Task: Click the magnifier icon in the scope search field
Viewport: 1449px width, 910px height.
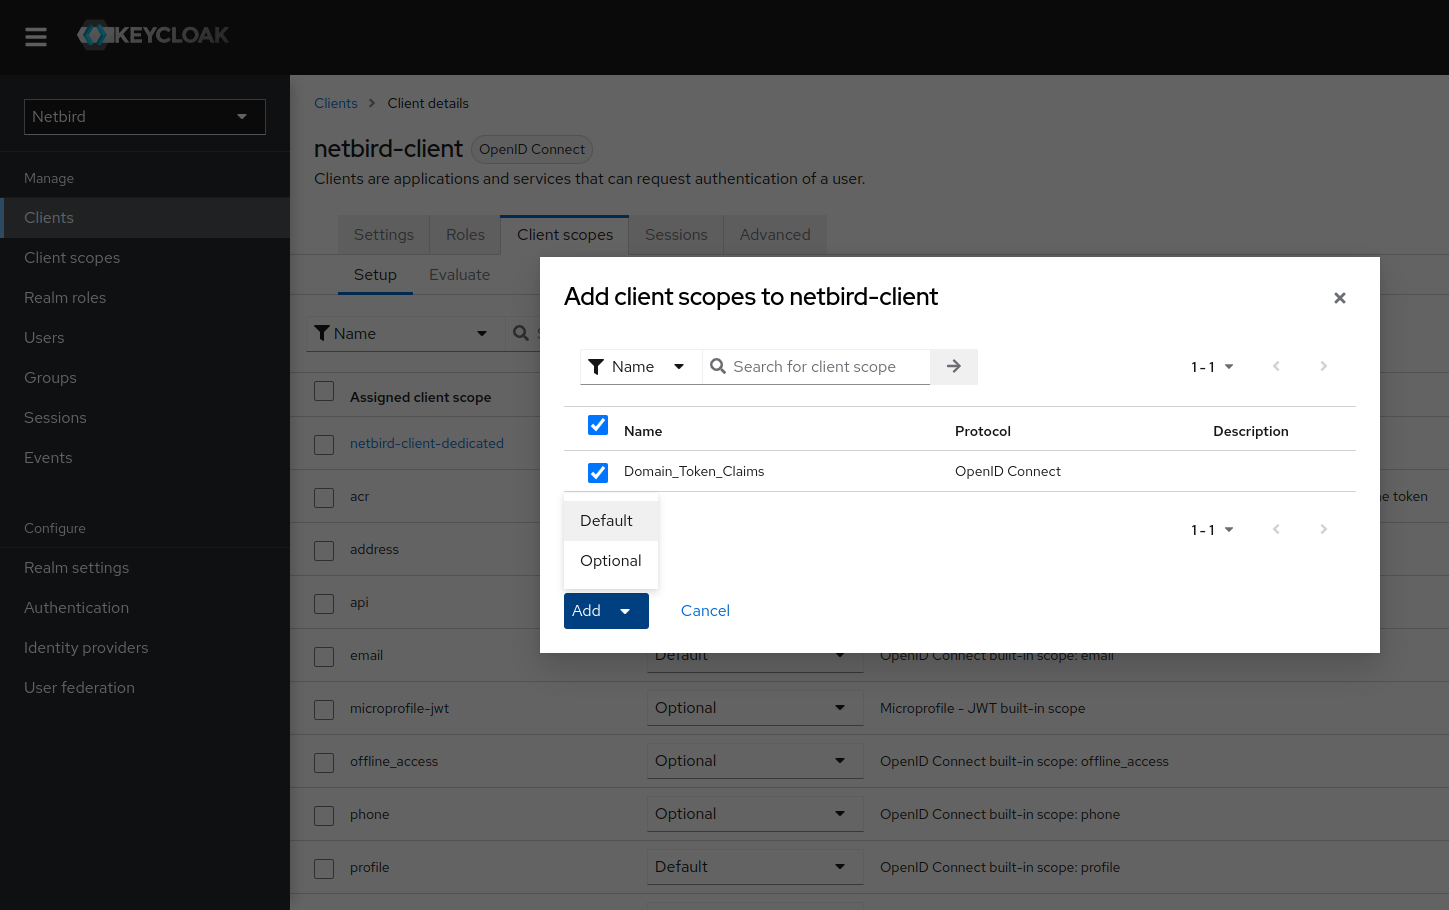Action: (718, 367)
